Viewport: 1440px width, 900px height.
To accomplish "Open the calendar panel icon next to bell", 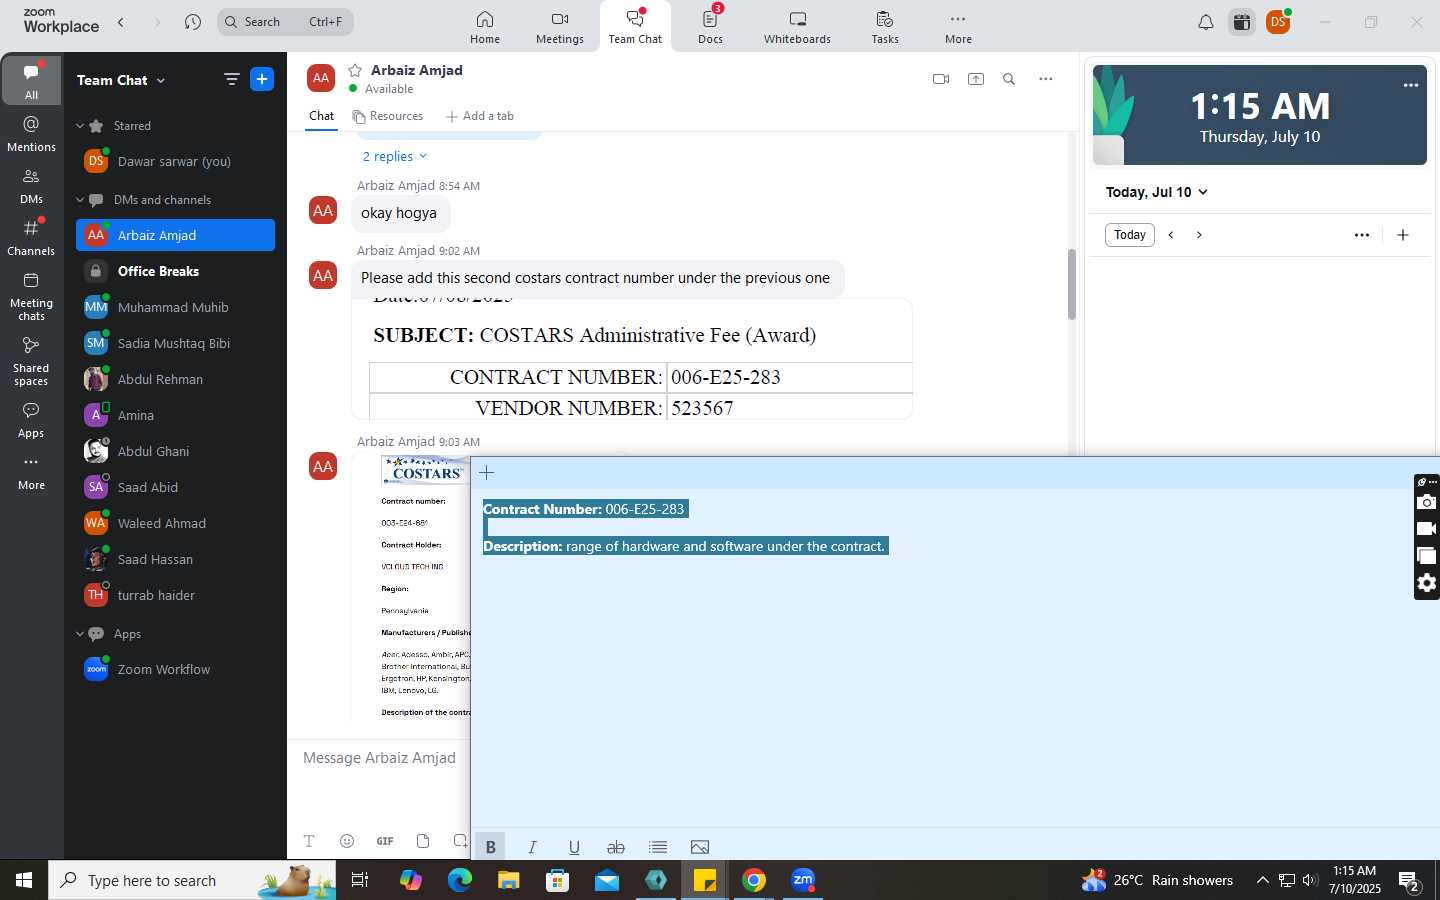I will tap(1242, 22).
